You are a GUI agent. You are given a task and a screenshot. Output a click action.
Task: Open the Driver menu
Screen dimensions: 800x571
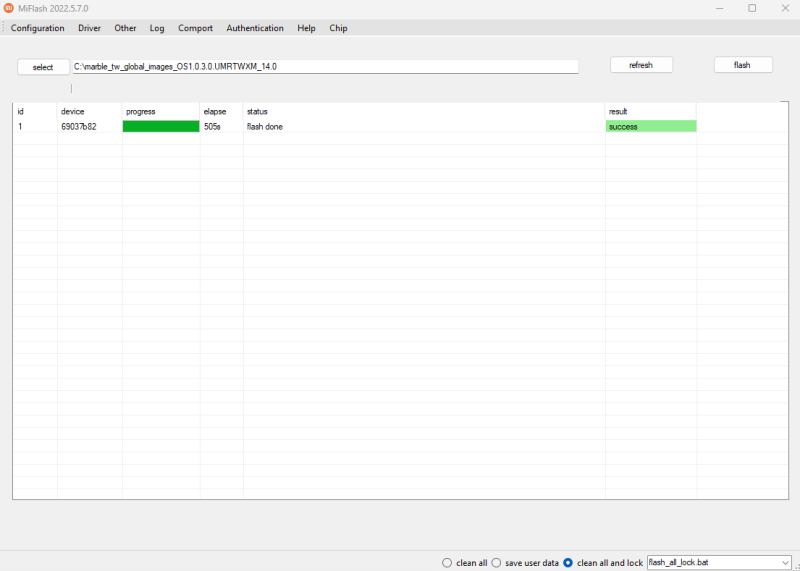point(89,28)
